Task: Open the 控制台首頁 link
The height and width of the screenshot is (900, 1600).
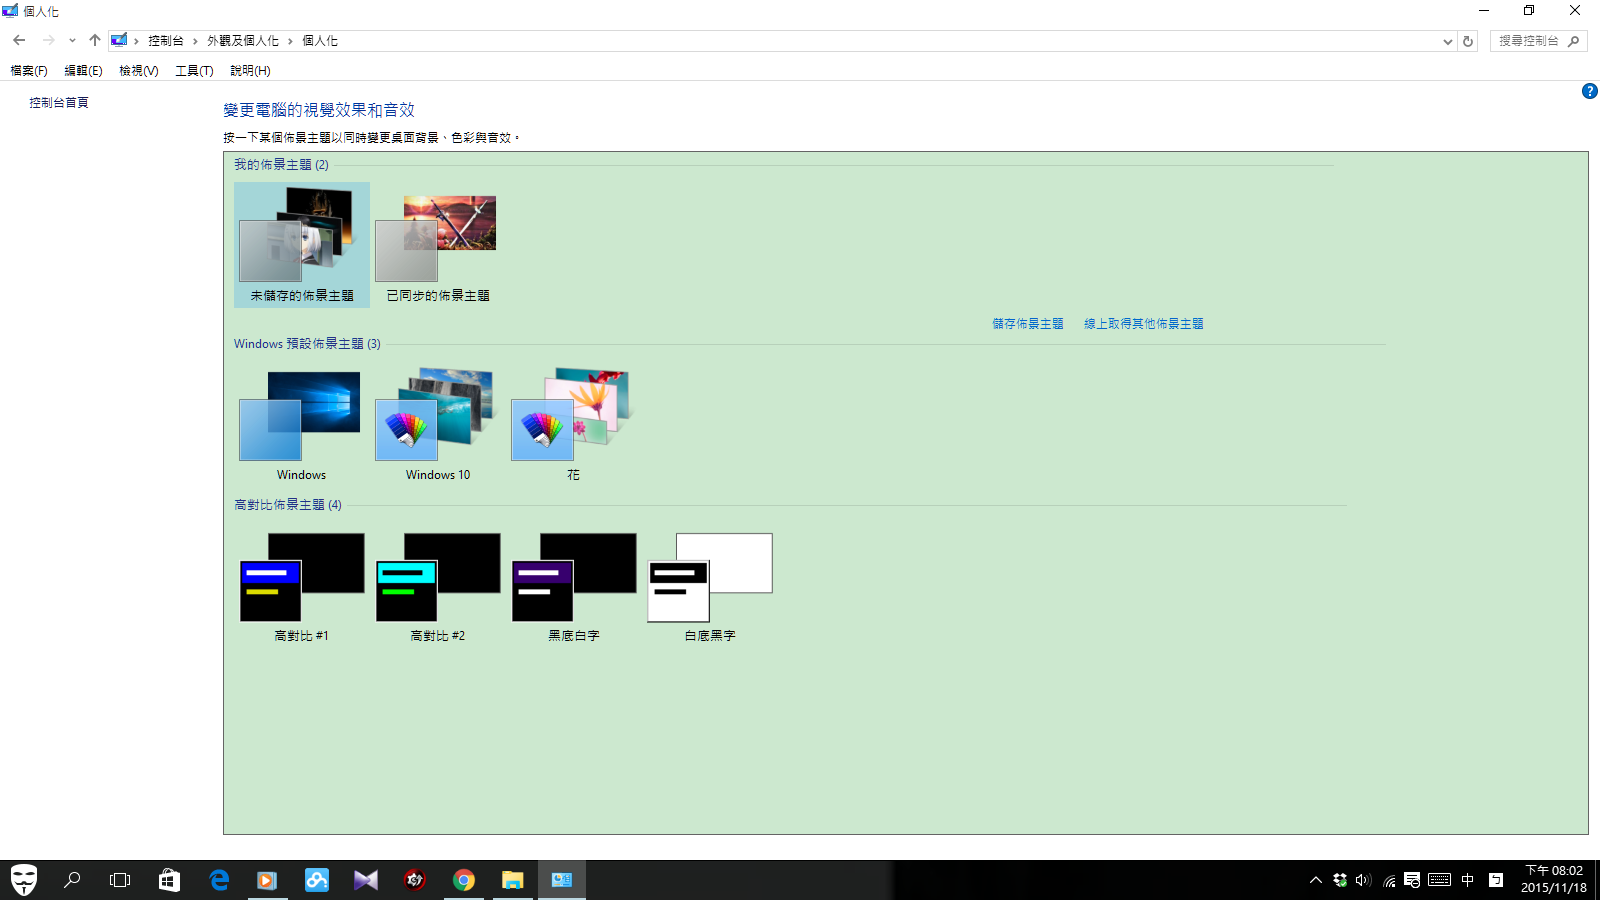Action: pyautogui.click(x=59, y=103)
